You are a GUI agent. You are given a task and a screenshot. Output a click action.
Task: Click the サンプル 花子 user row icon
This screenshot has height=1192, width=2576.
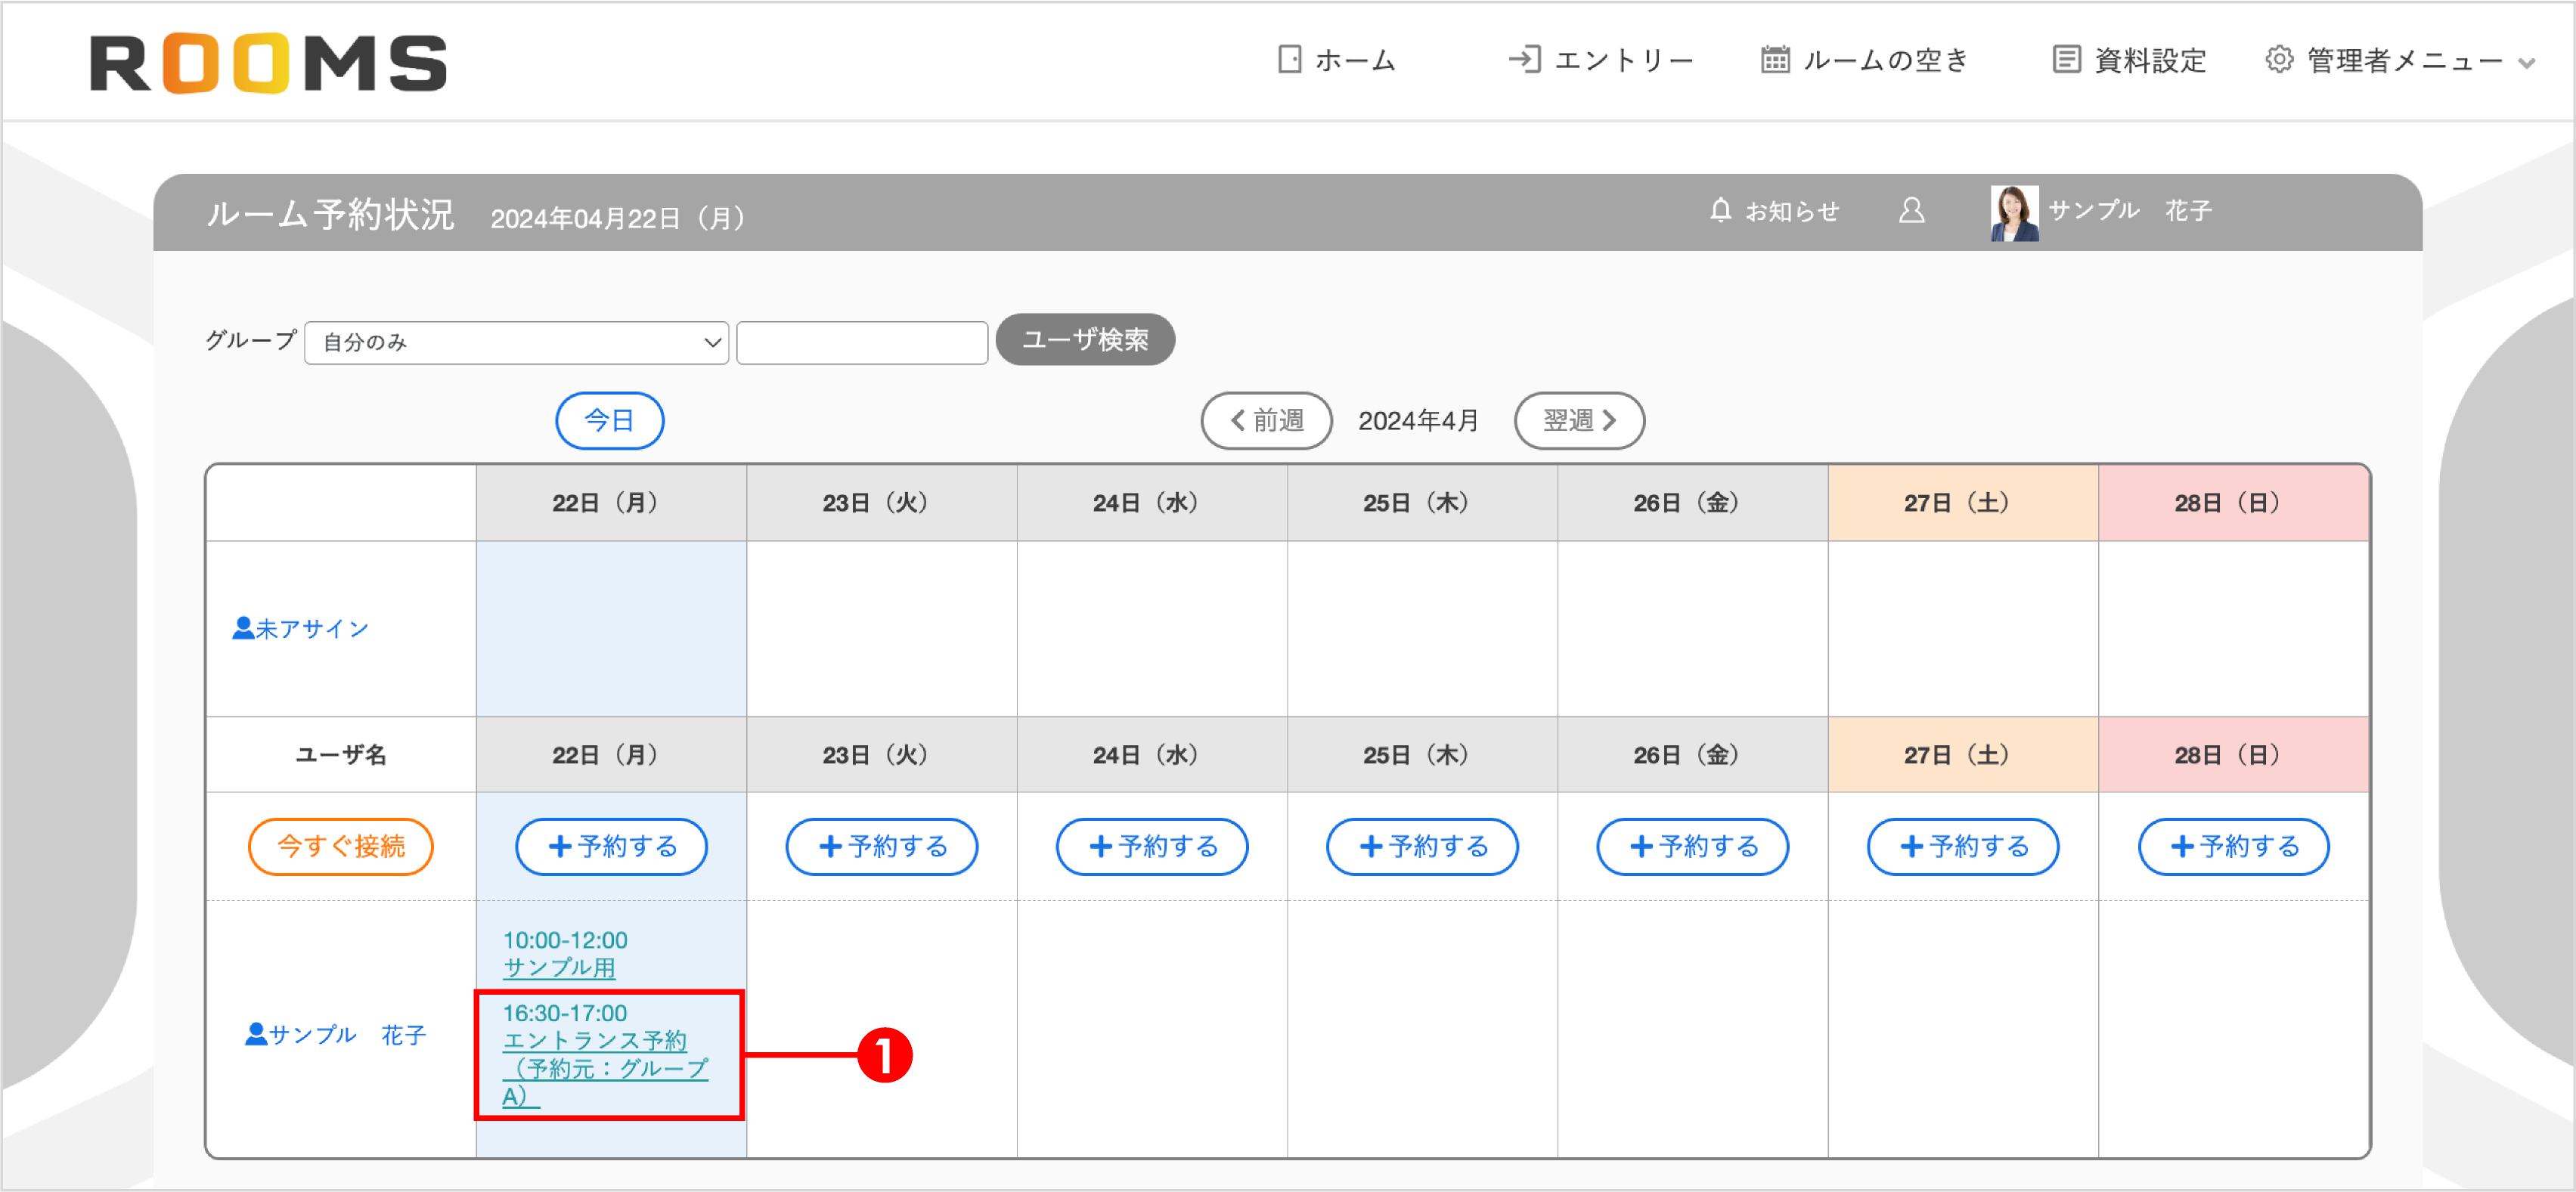(x=256, y=1033)
